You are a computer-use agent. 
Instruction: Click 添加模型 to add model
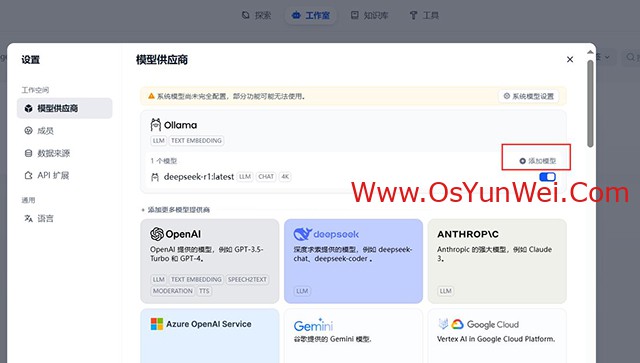click(538, 161)
